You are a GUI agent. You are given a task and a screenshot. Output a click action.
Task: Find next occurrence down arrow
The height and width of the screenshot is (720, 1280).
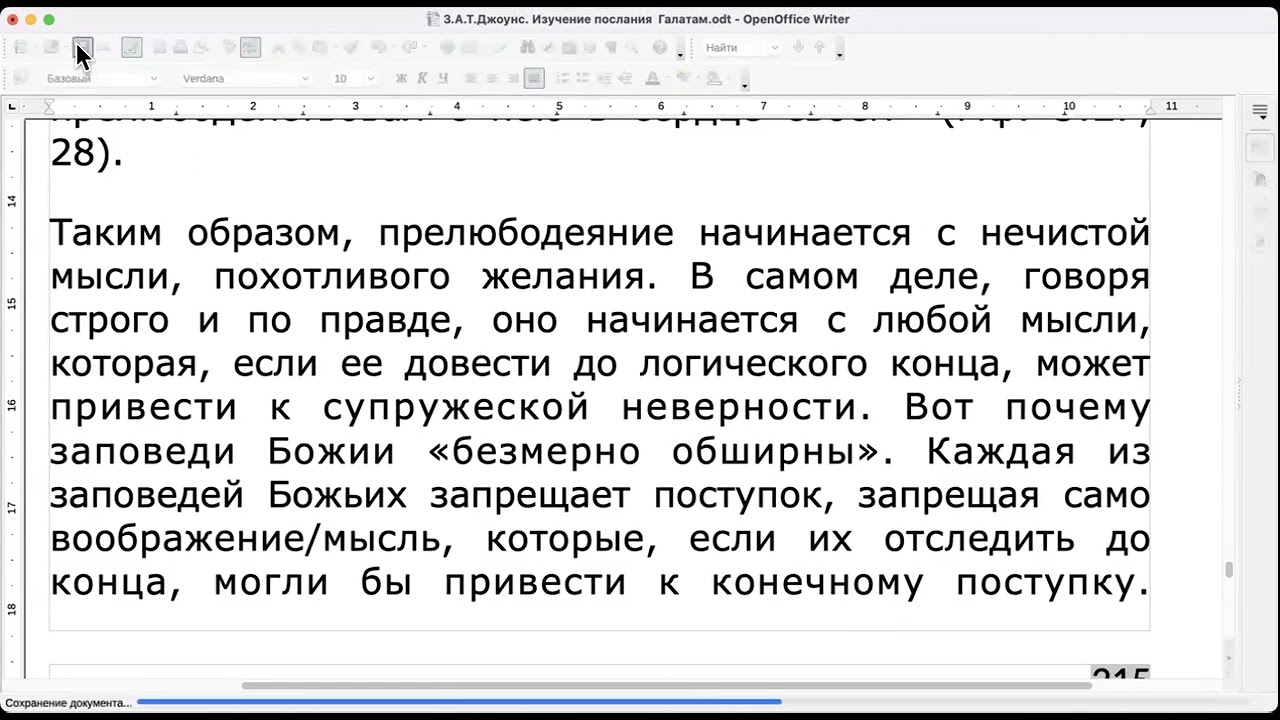pos(798,47)
